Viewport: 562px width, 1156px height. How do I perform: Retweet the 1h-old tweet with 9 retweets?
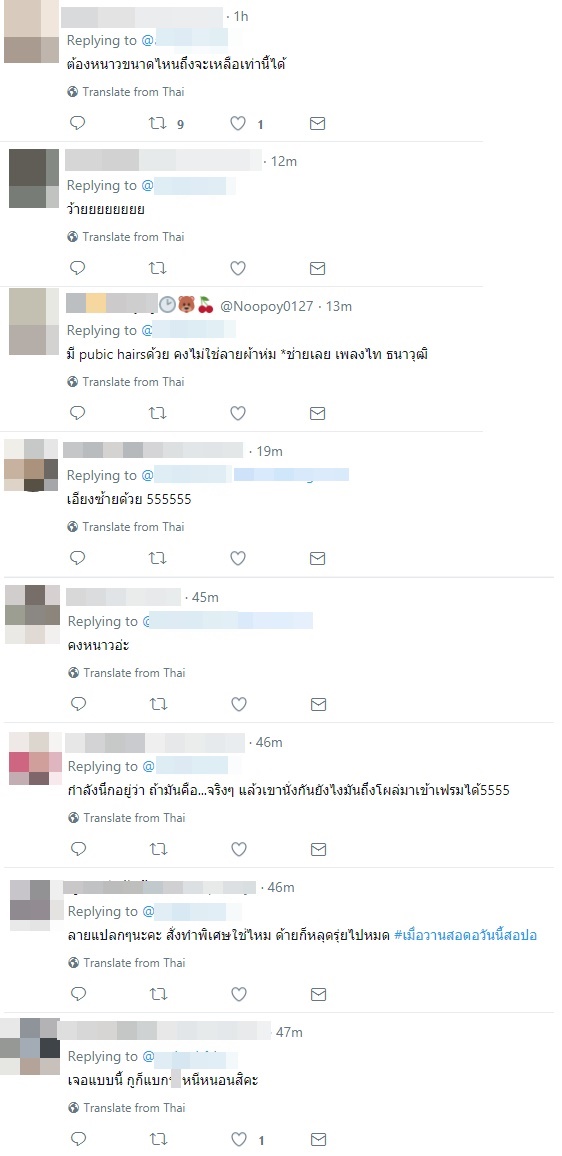click(158, 124)
